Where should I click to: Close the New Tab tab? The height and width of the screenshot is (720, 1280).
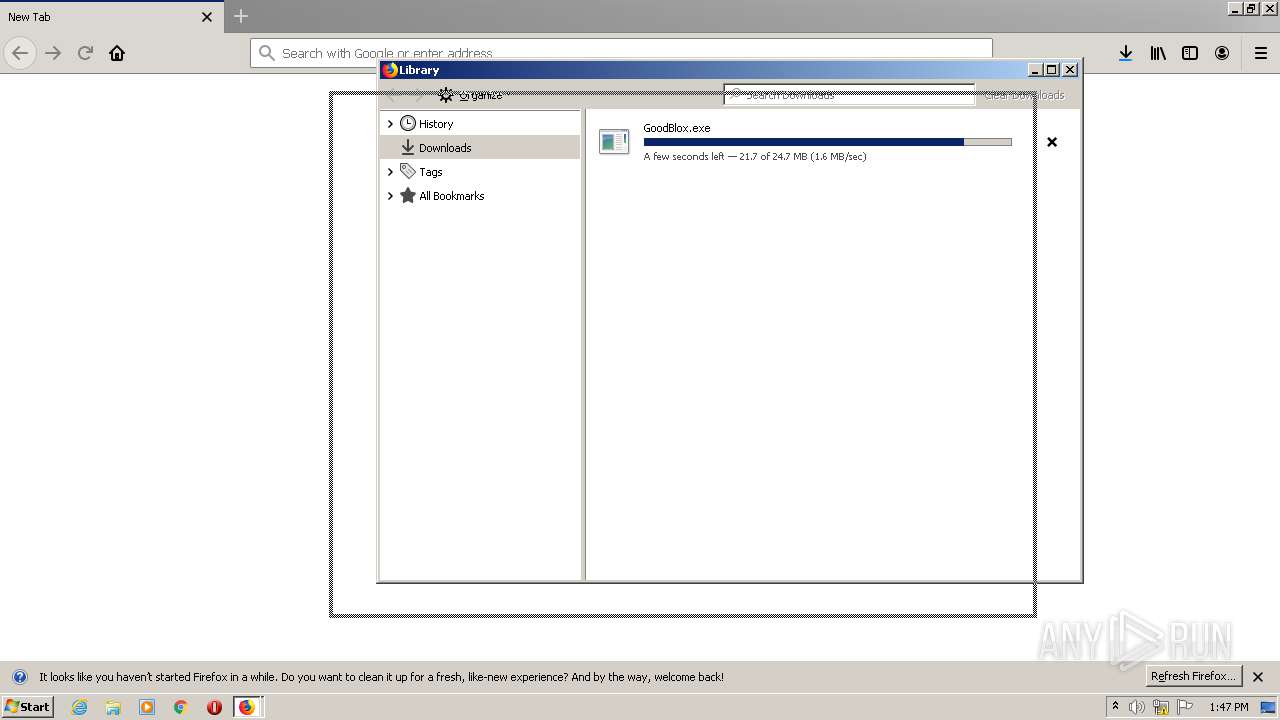point(207,17)
